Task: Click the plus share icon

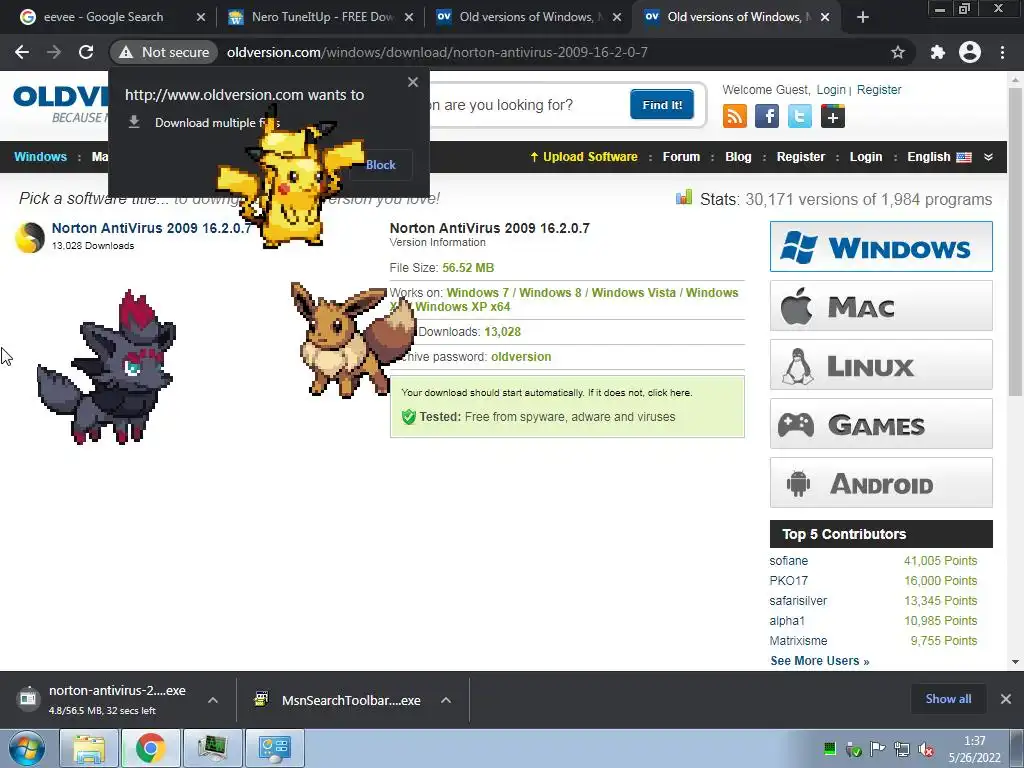Action: (833, 117)
